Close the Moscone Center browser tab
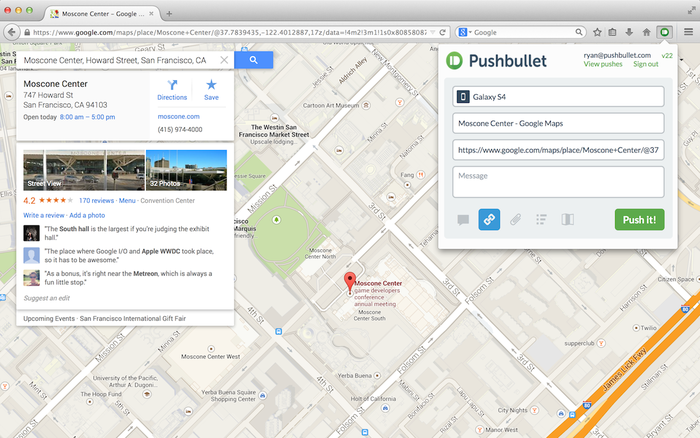Screen dimensions: 700x438 [x=151, y=13]
